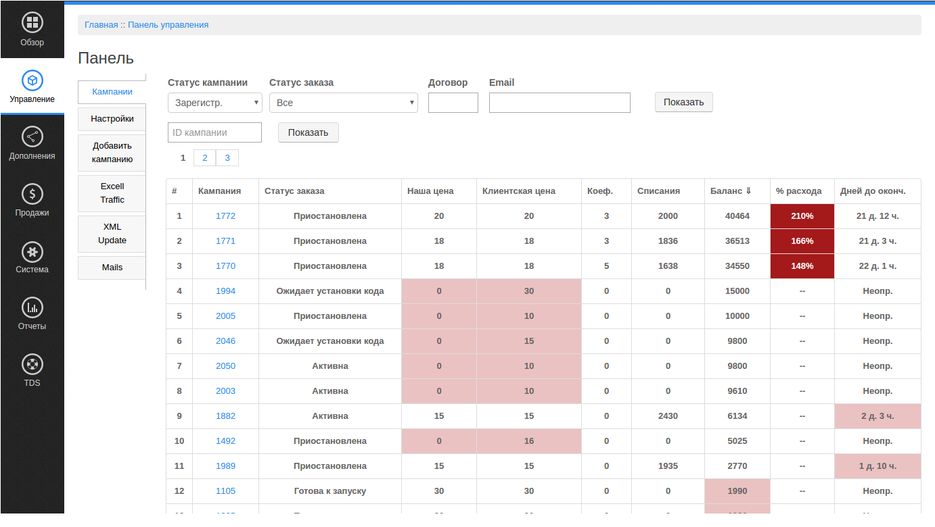The height and width of the screenshot is (527, 935).
Task: Click balance value 36513
Action: (737, 241)
